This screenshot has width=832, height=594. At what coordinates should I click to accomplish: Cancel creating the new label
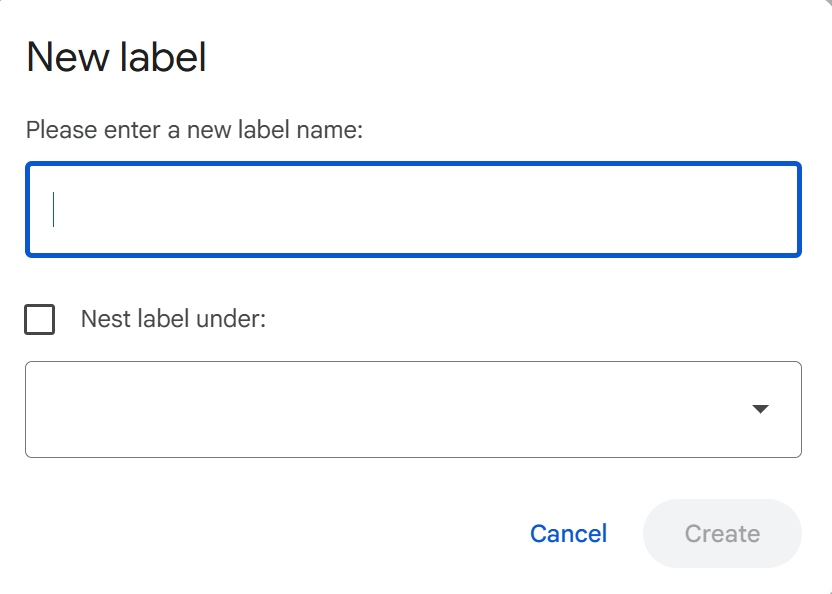568,534
